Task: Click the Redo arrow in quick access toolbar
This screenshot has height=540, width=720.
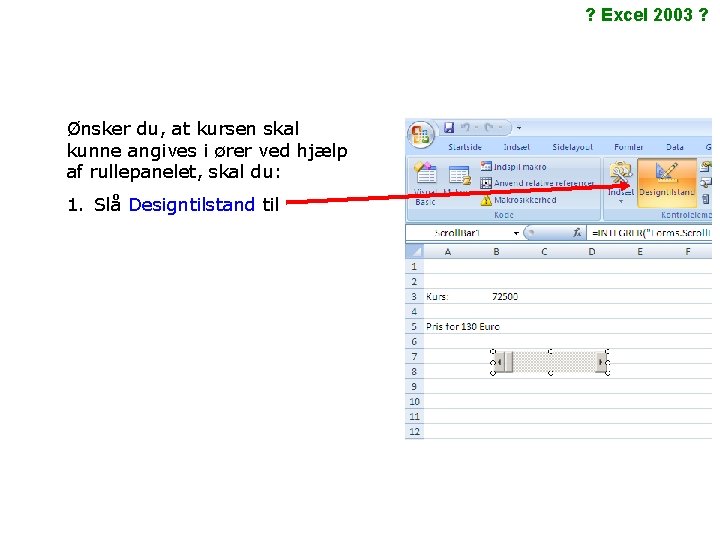Action: coord(489,127)
